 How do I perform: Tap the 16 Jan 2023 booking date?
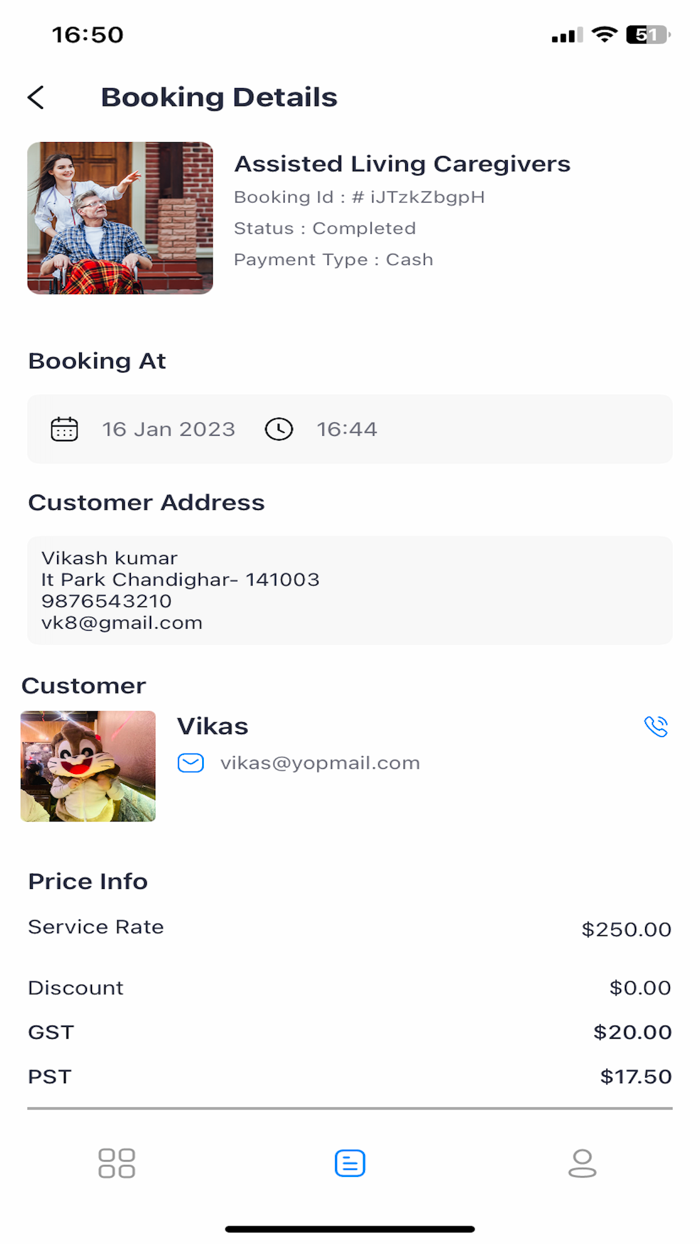pyautogui.click(x=169, y=429)
